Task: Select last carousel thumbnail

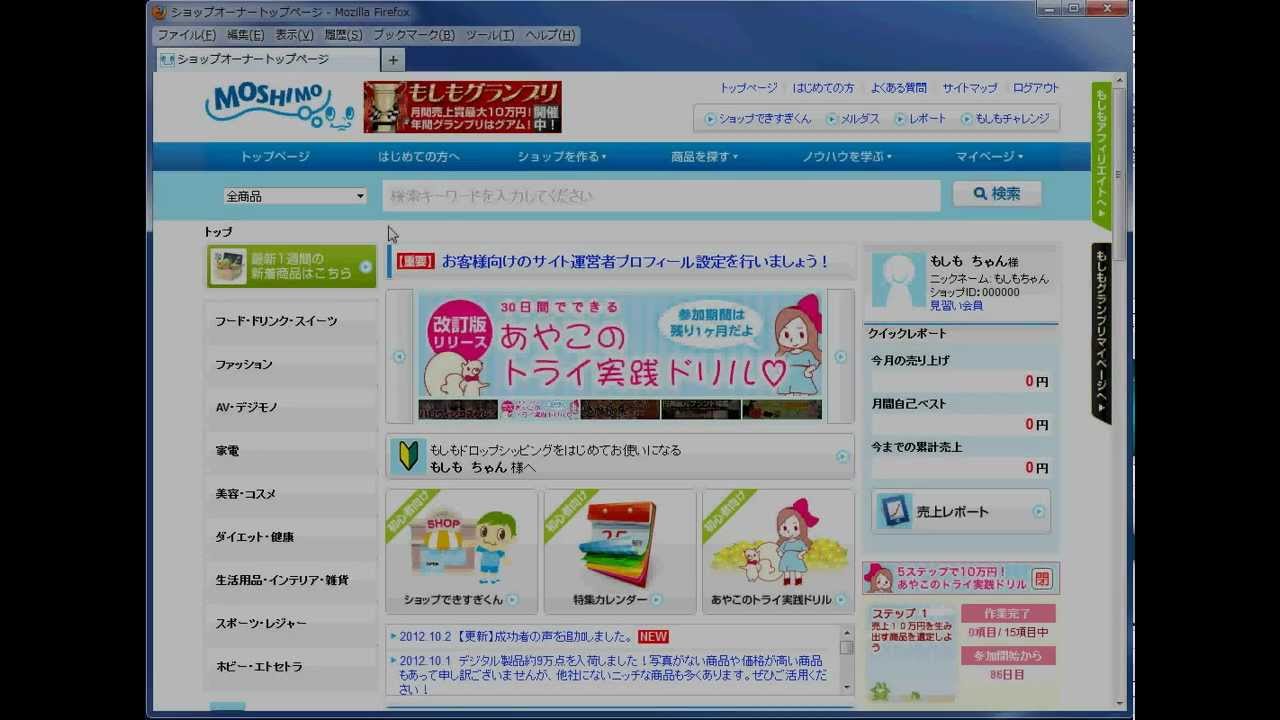Action: (x=782, y=410)
